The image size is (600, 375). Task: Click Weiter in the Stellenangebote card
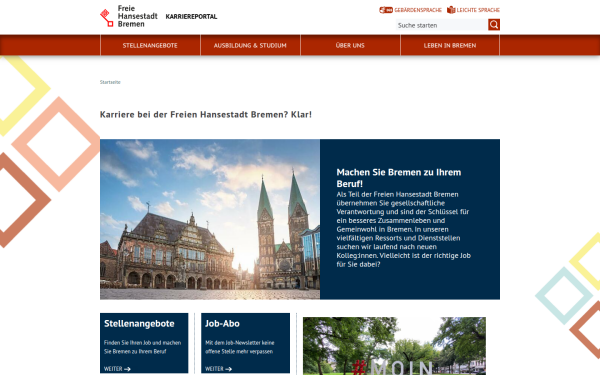pos(117,369)
